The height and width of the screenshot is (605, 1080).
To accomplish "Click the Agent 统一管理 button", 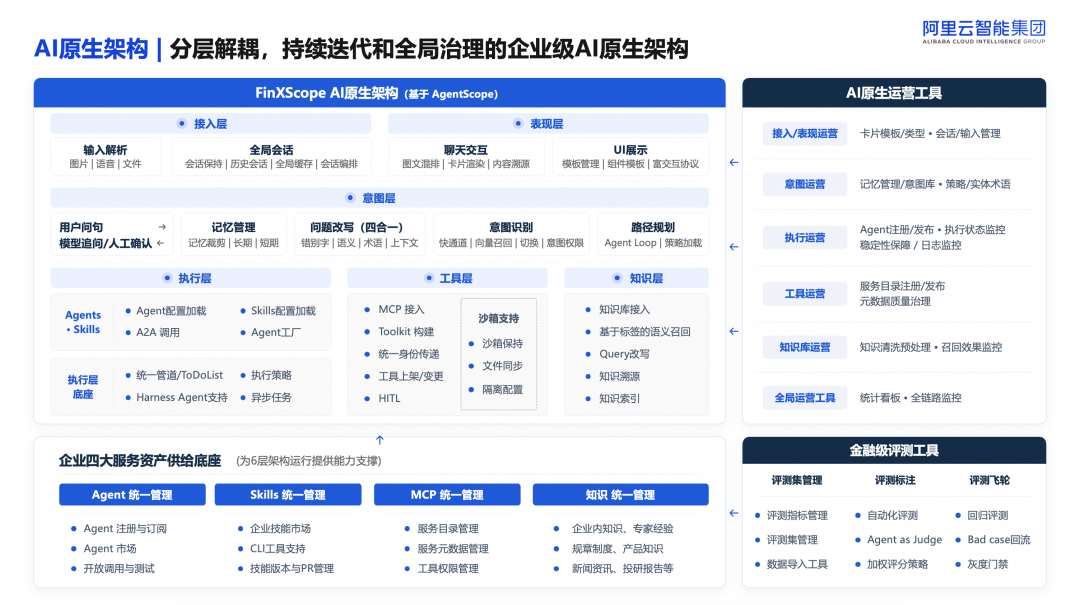I will click(132, 495).
